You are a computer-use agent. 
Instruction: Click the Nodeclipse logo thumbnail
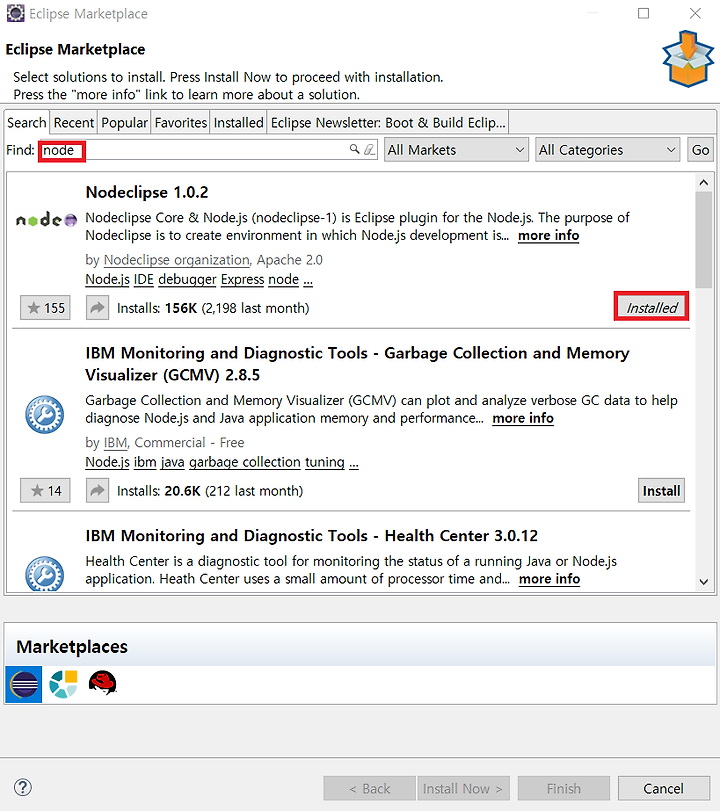[x=46, y=220]
